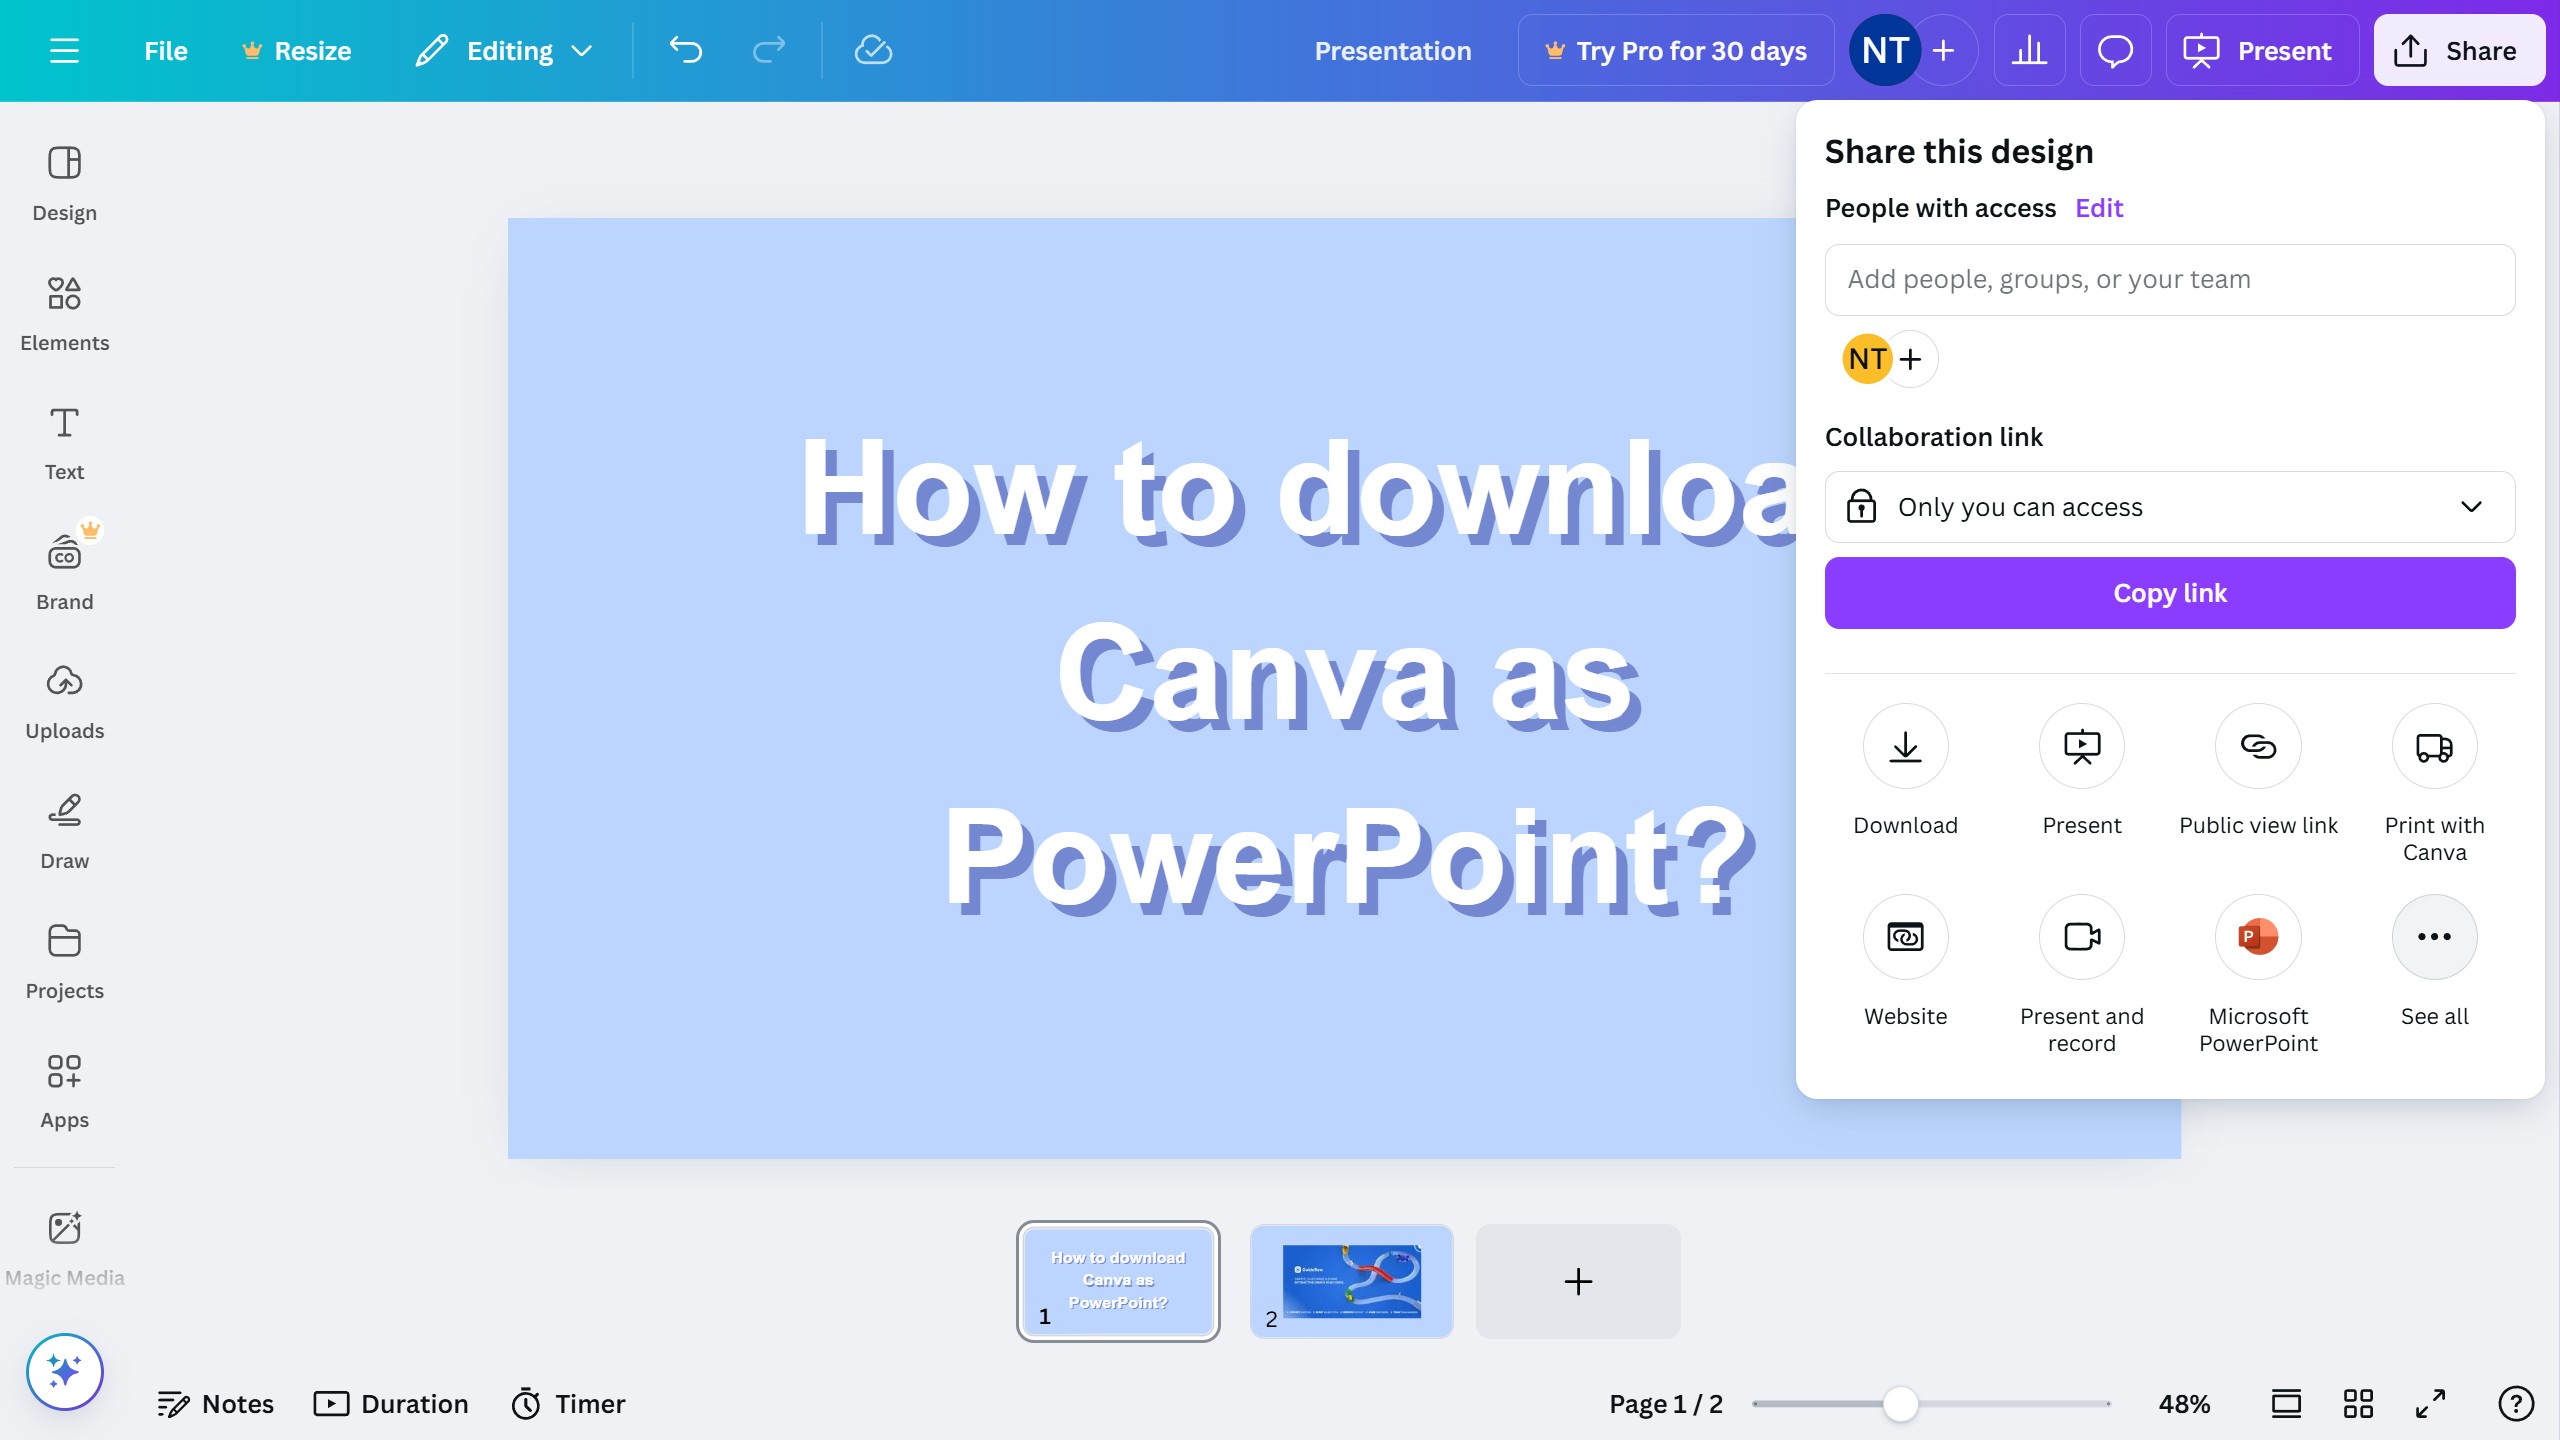2560x1440 pixels.
Task: Click the Website share icon
Action: click(1905, 937)
